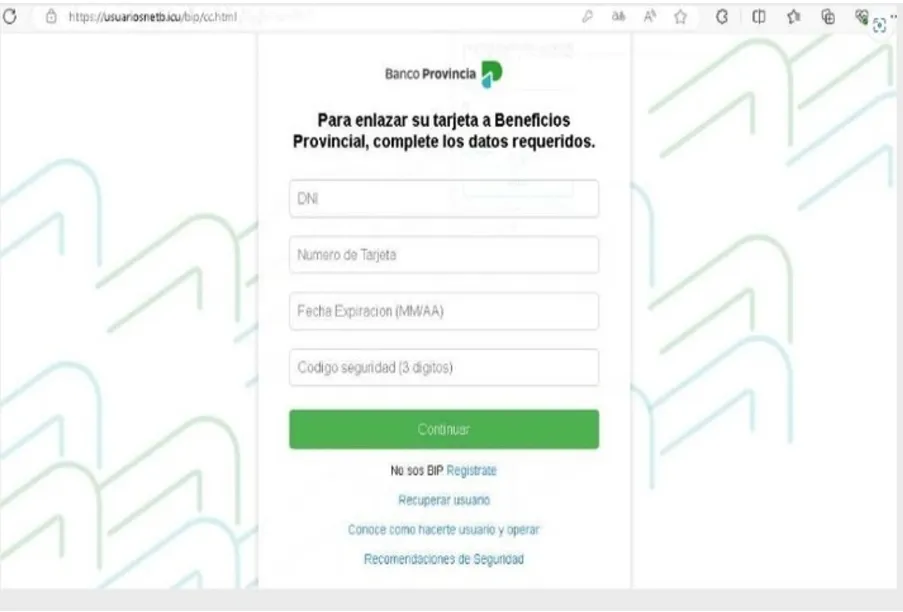Click the padlock site info icon
This screenshot has width=903, height=612.
[x=51, y=16]
